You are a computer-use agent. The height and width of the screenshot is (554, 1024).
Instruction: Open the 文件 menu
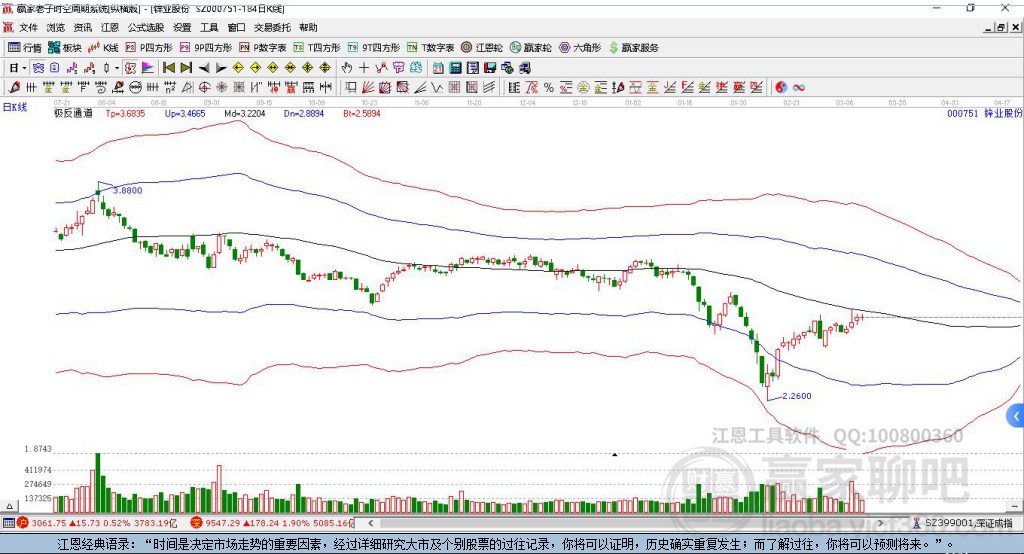(28, 27)
